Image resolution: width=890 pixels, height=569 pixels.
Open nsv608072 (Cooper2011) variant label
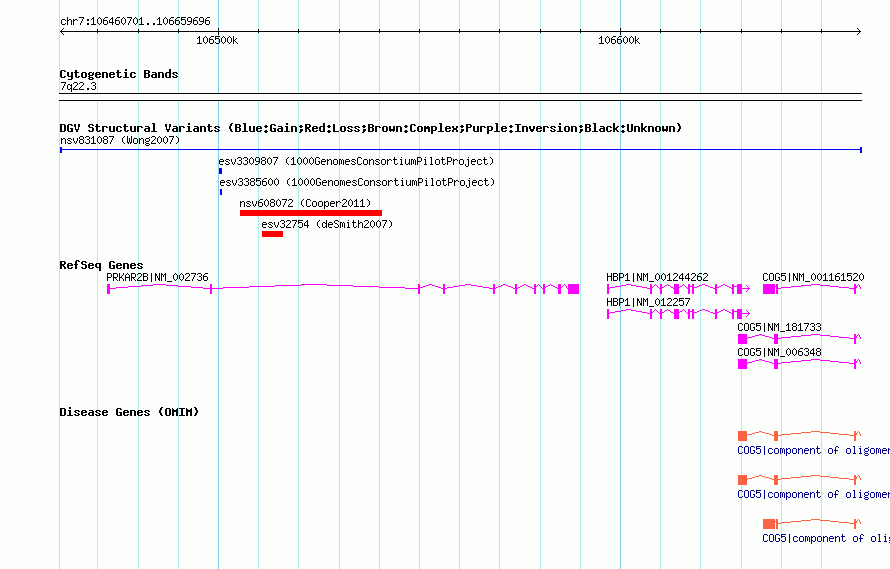305,203
